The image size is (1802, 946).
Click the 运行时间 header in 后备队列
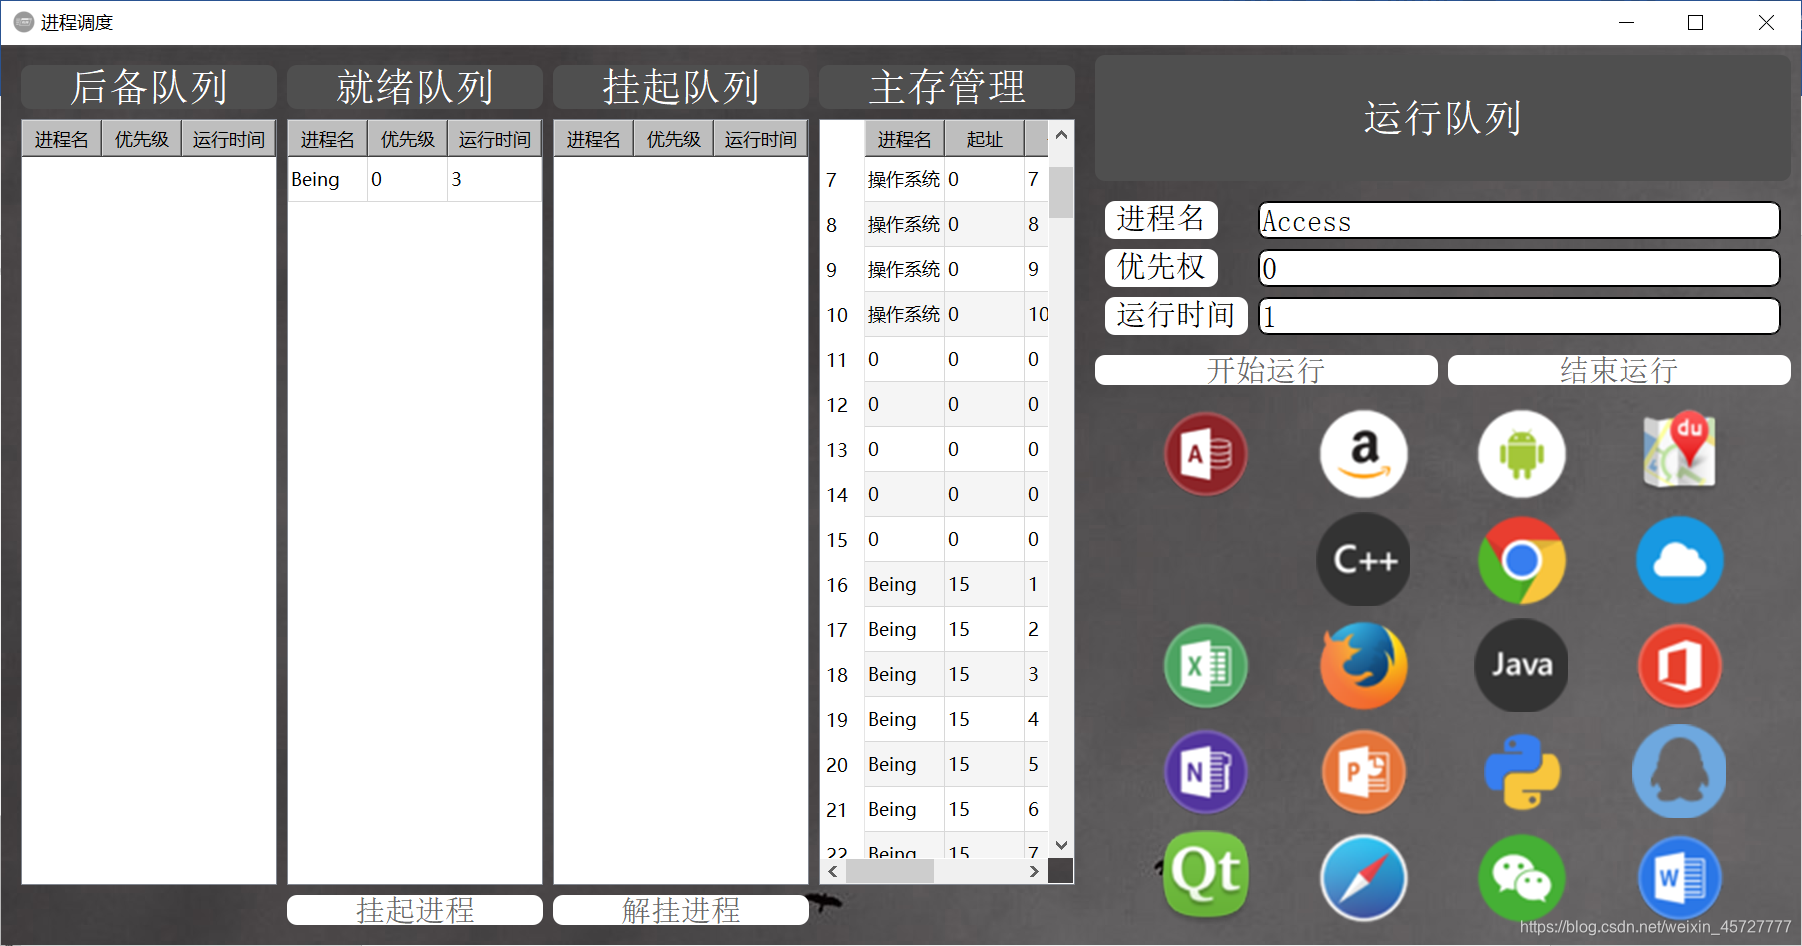point(229,139)
